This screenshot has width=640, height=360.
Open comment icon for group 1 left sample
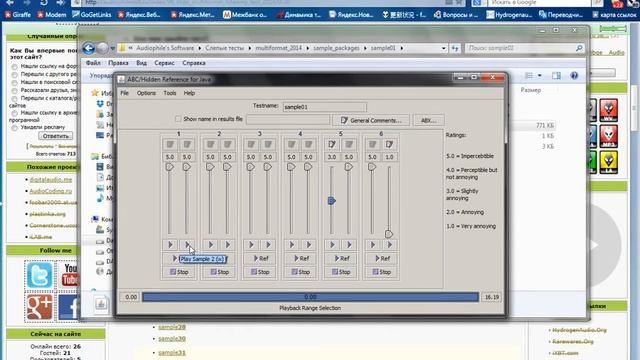coord(170,144)
